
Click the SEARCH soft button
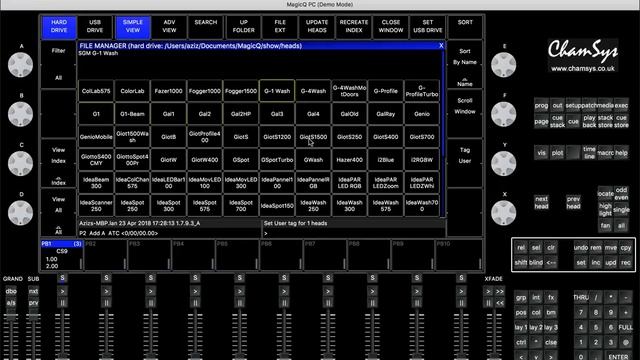206,27
